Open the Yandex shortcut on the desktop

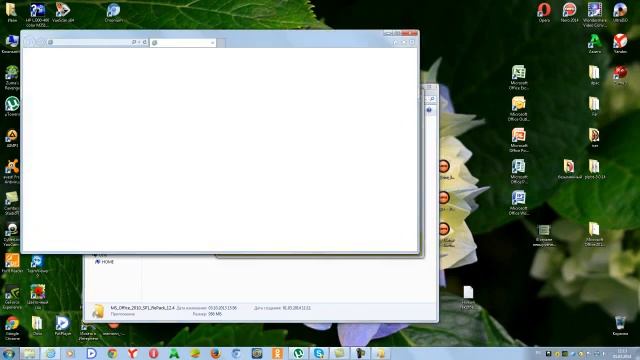(x=620, y=43)
